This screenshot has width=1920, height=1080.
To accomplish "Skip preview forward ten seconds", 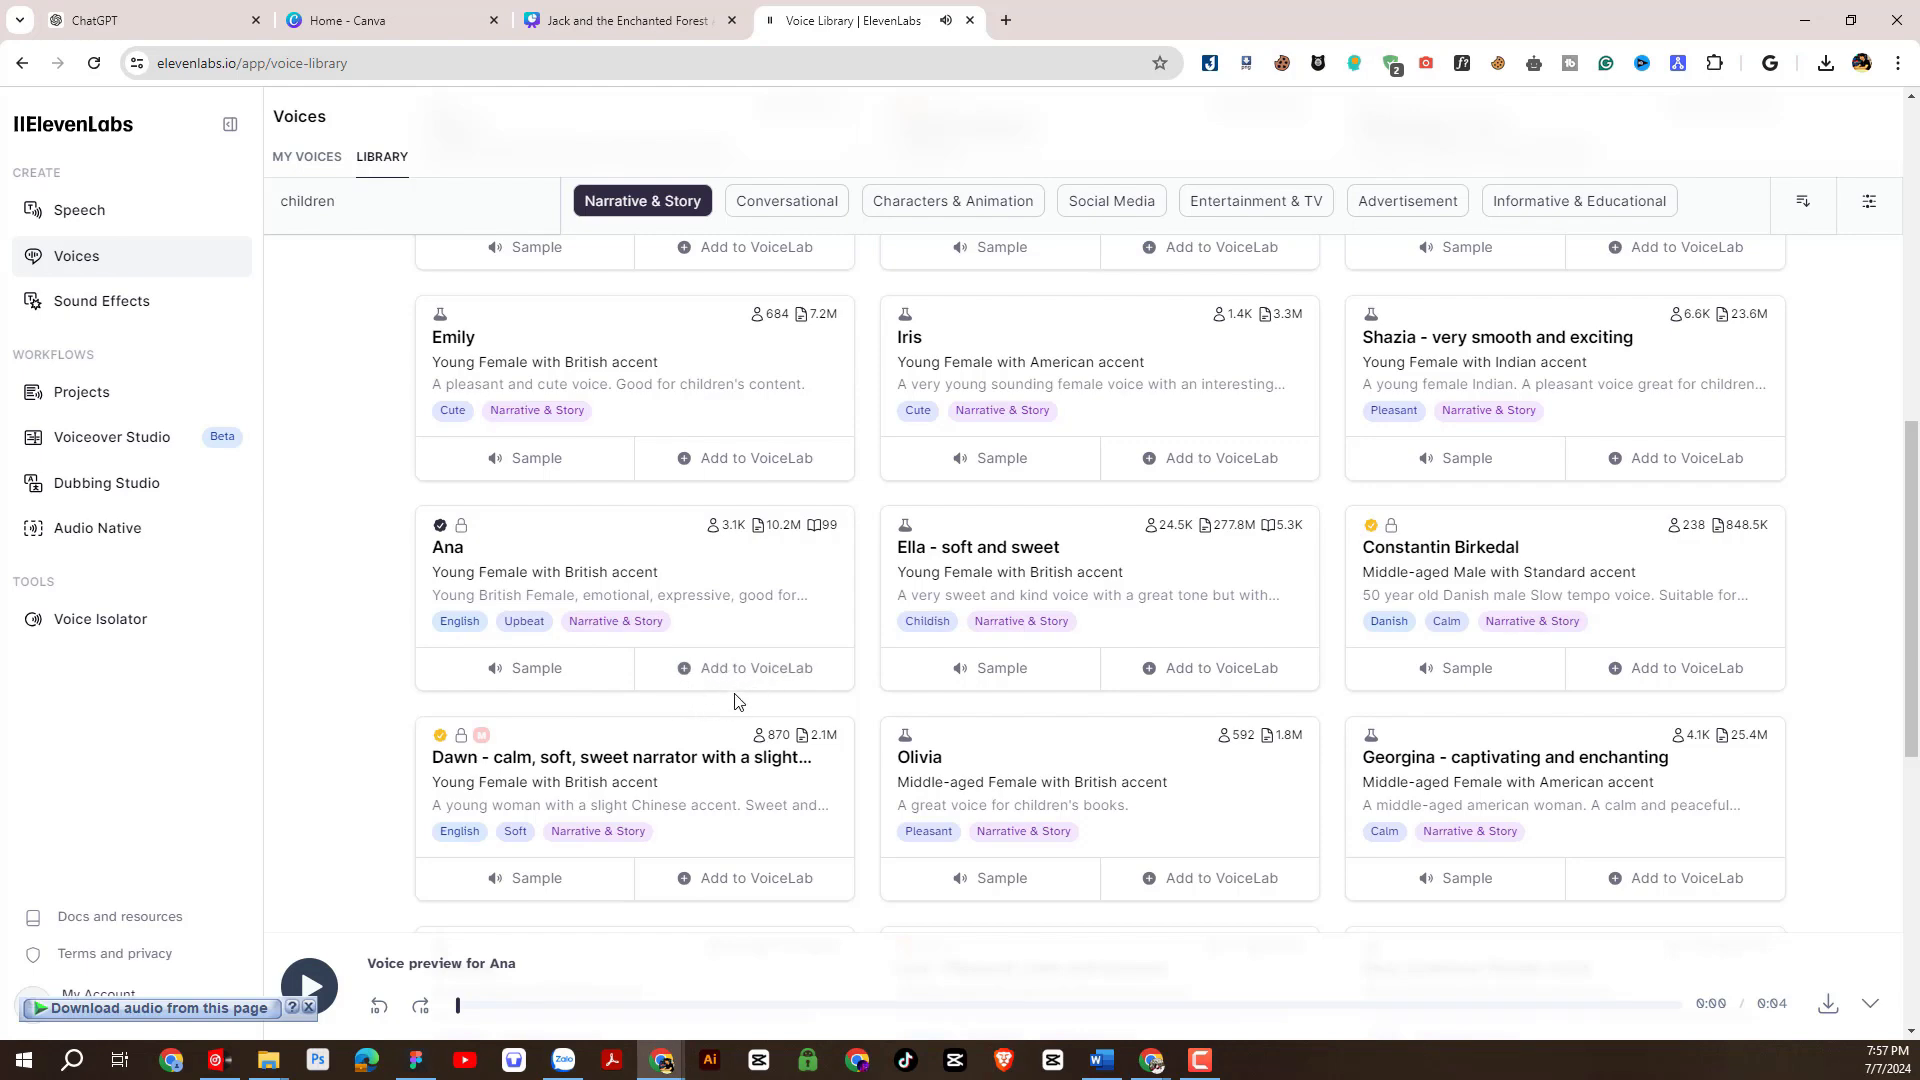I will click(421, 1006).
